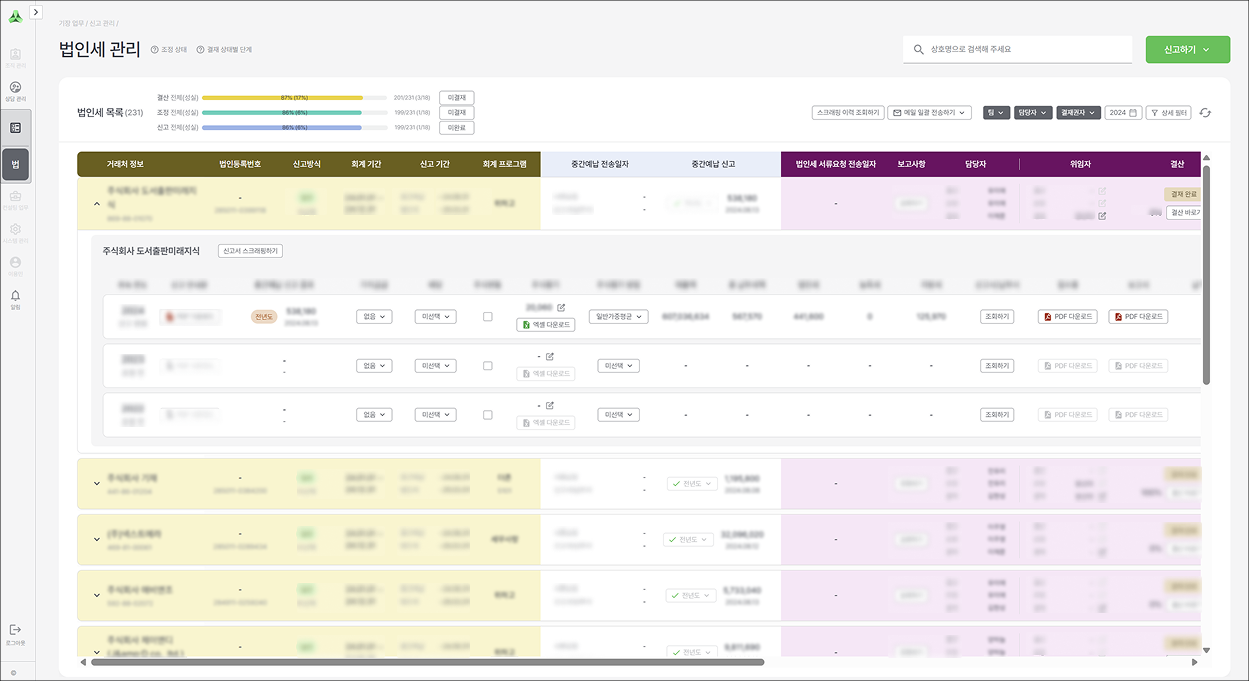This screenshot has width=1249, height=681.
Task: Click the refresh icon beside 상세 필터
Action: (x=1205, y=113)
